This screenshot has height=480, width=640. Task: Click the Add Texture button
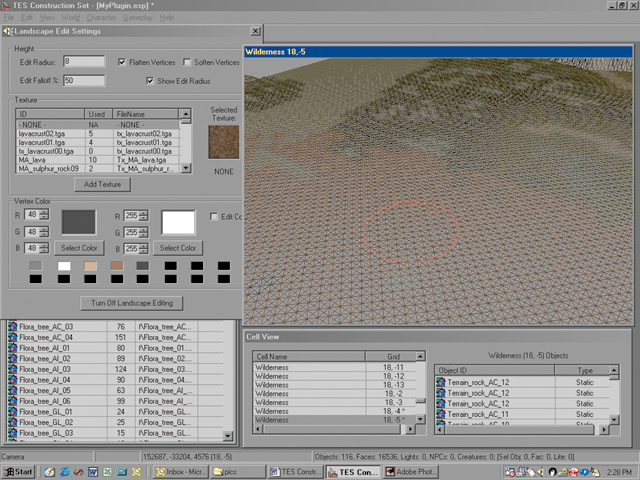pos(103,184)
